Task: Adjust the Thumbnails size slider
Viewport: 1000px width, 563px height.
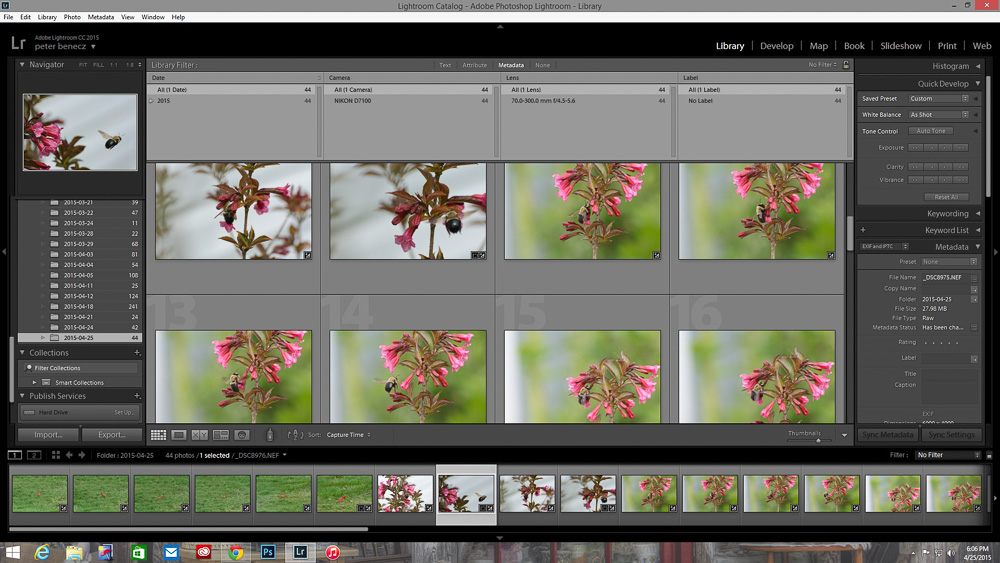Action: [816, 439]
